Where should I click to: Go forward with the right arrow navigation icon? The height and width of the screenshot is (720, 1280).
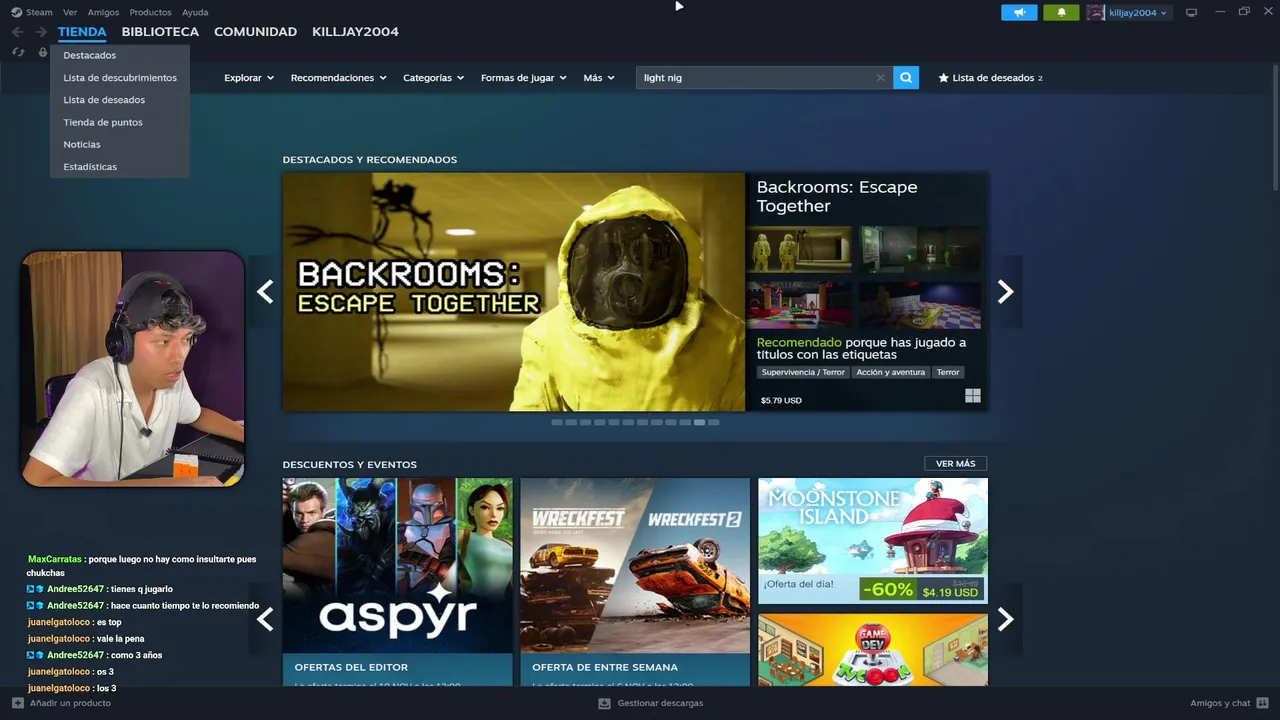coord(41,32)
